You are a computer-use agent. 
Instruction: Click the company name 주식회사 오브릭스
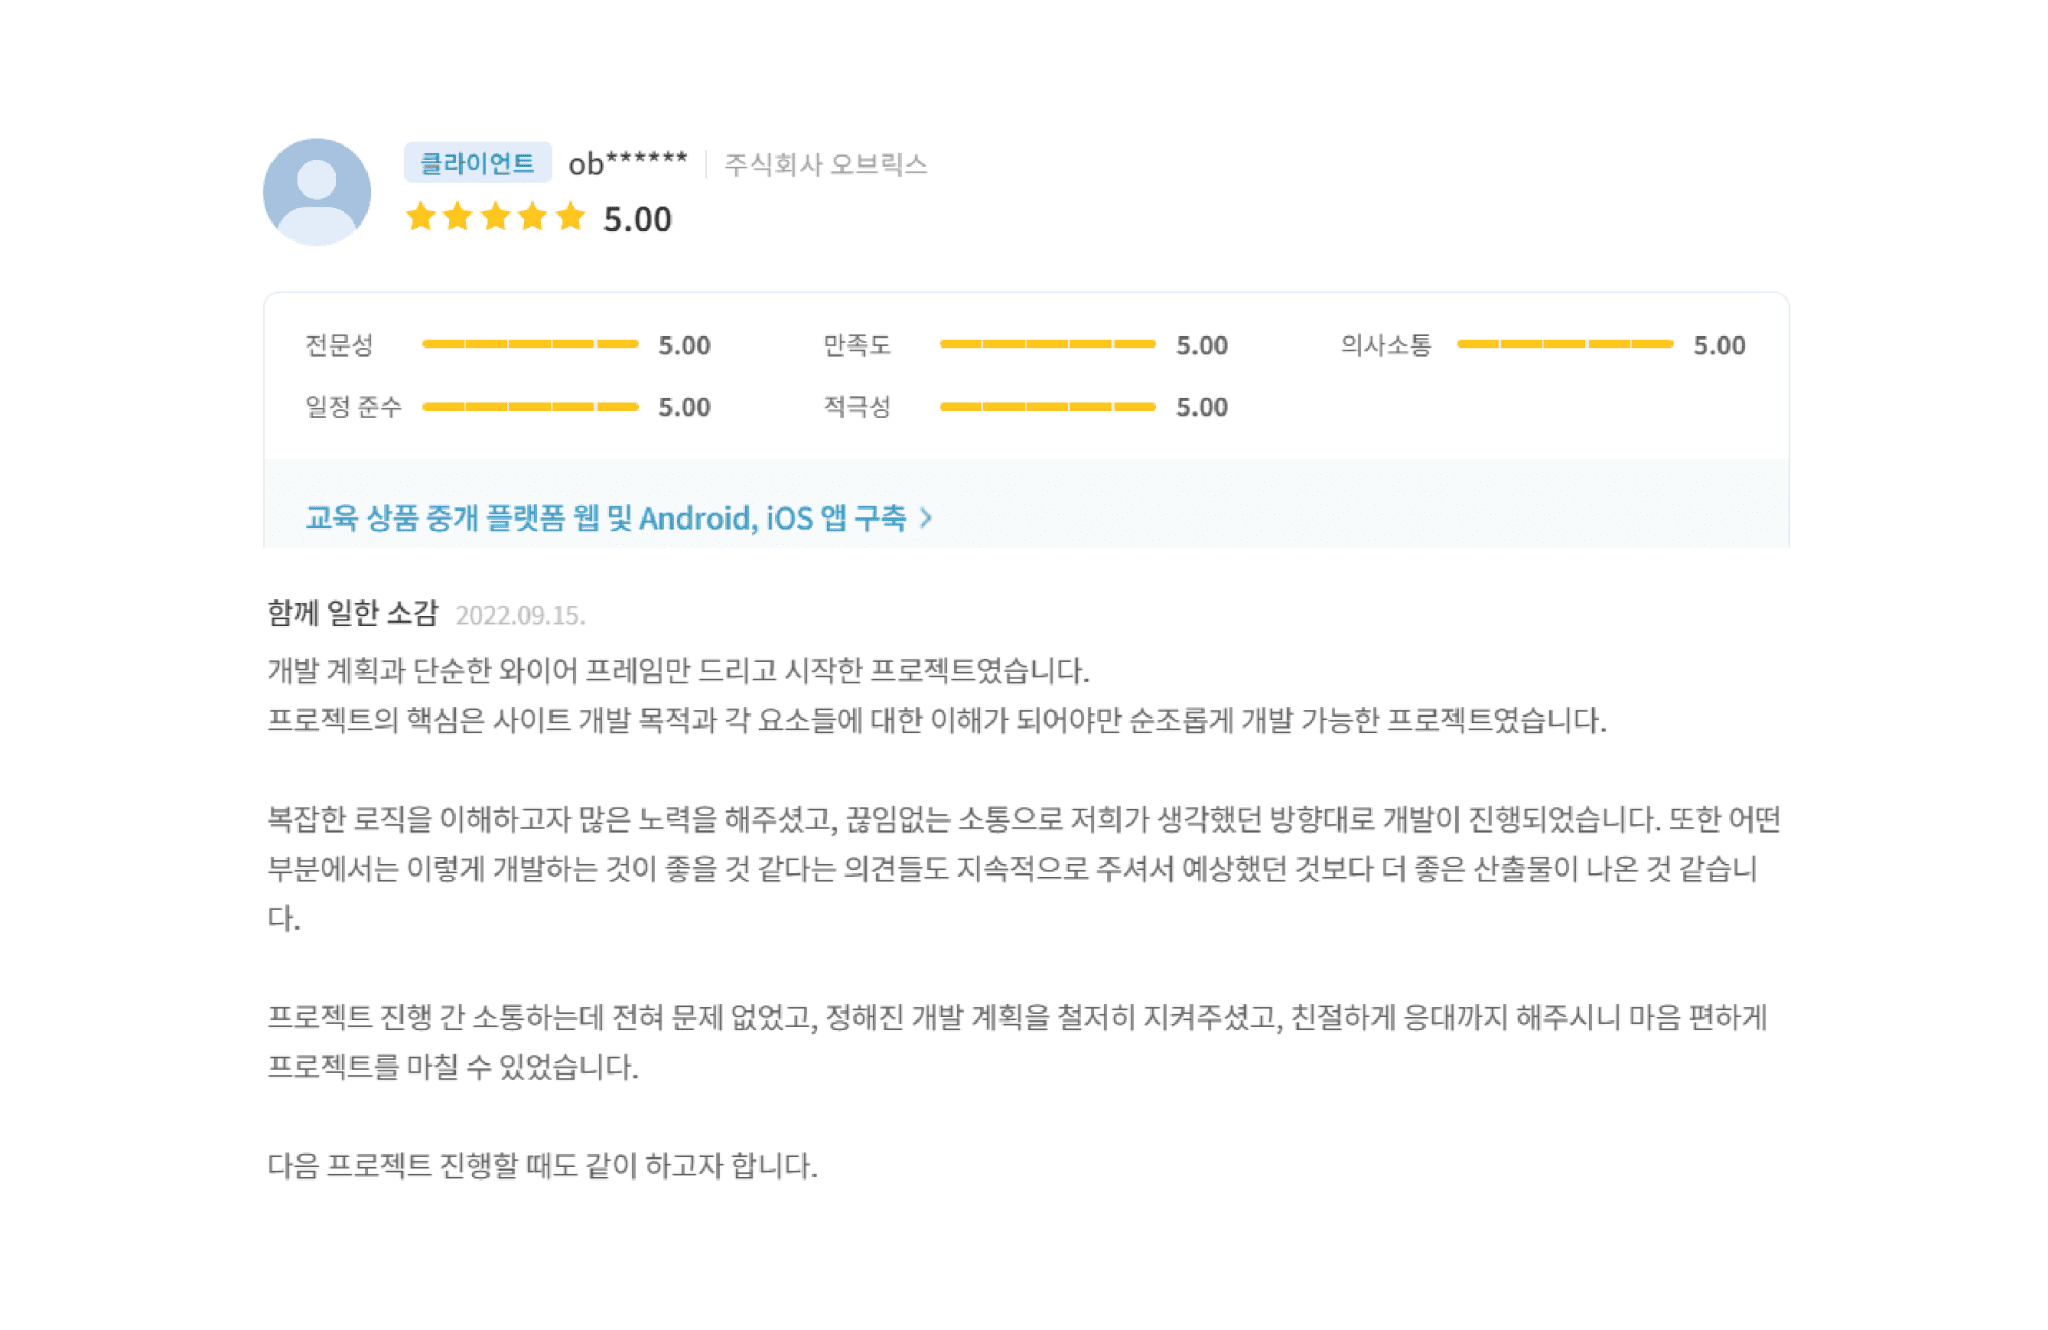826,164
